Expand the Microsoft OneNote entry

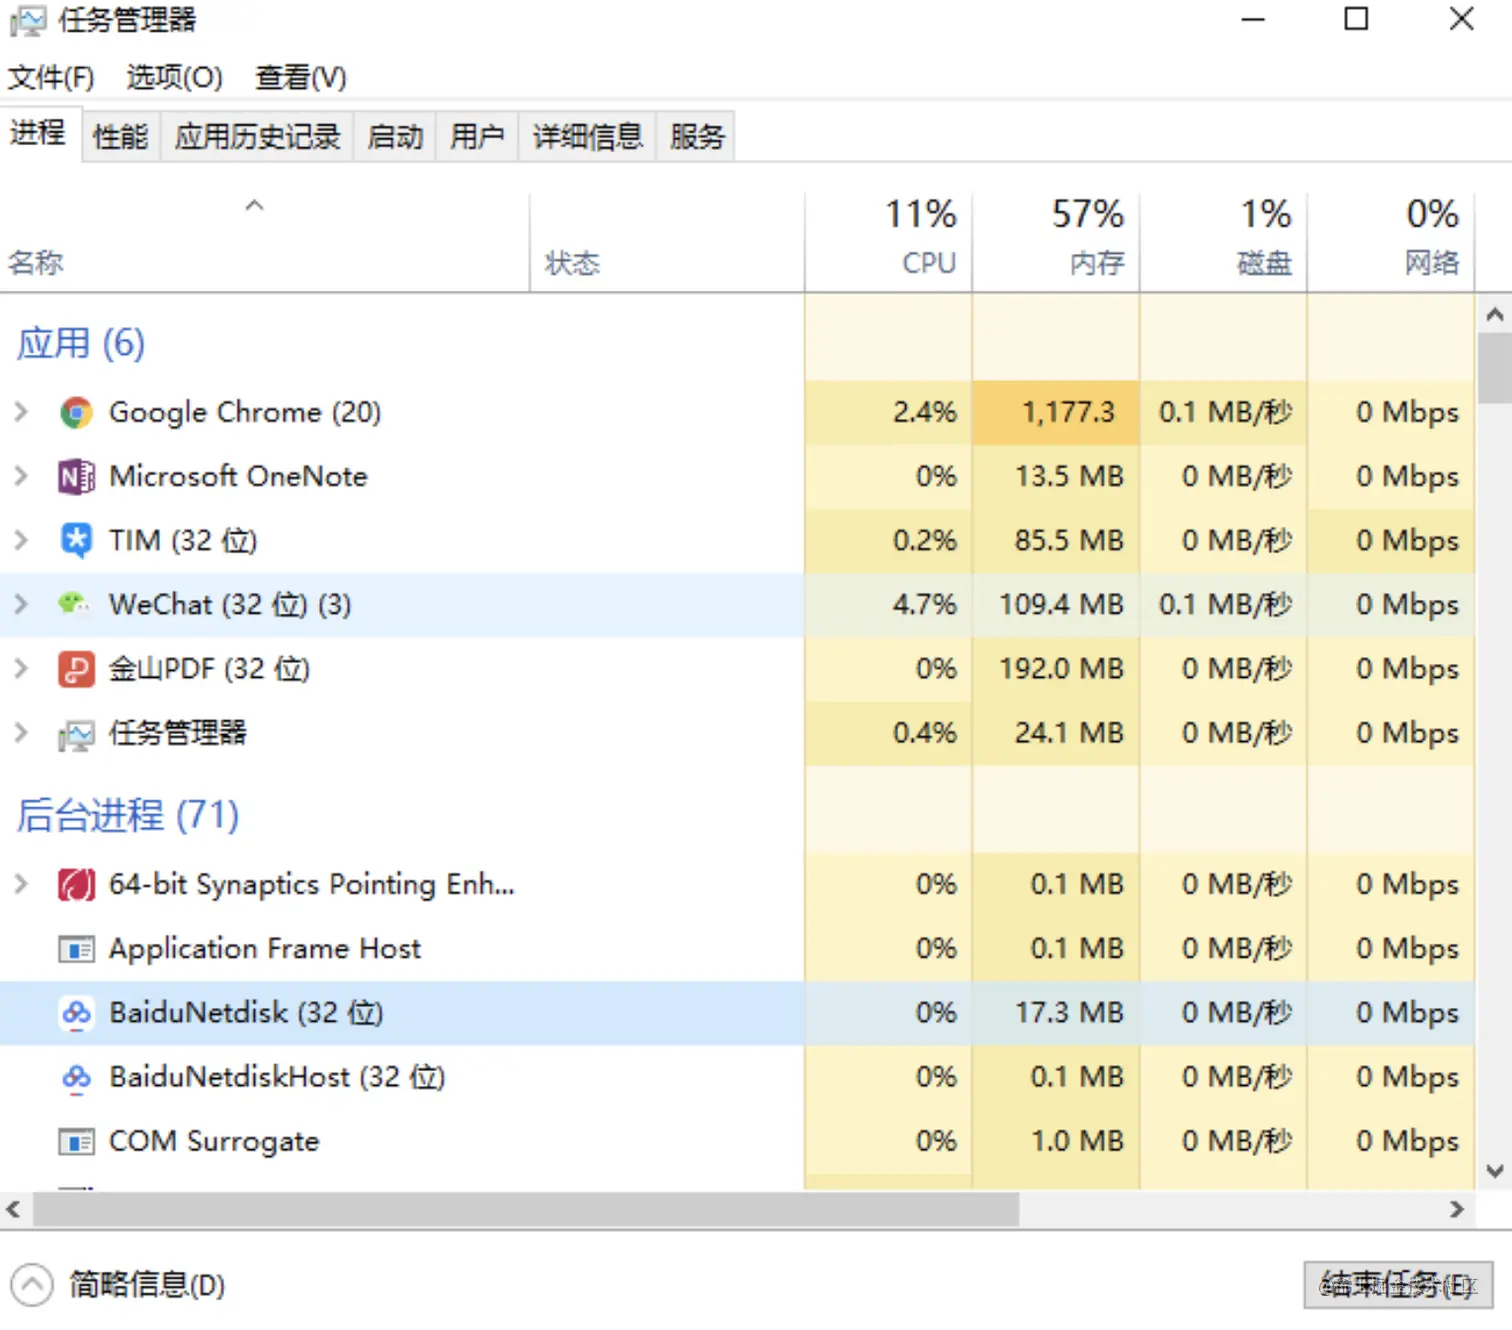[x=21, y=476]
